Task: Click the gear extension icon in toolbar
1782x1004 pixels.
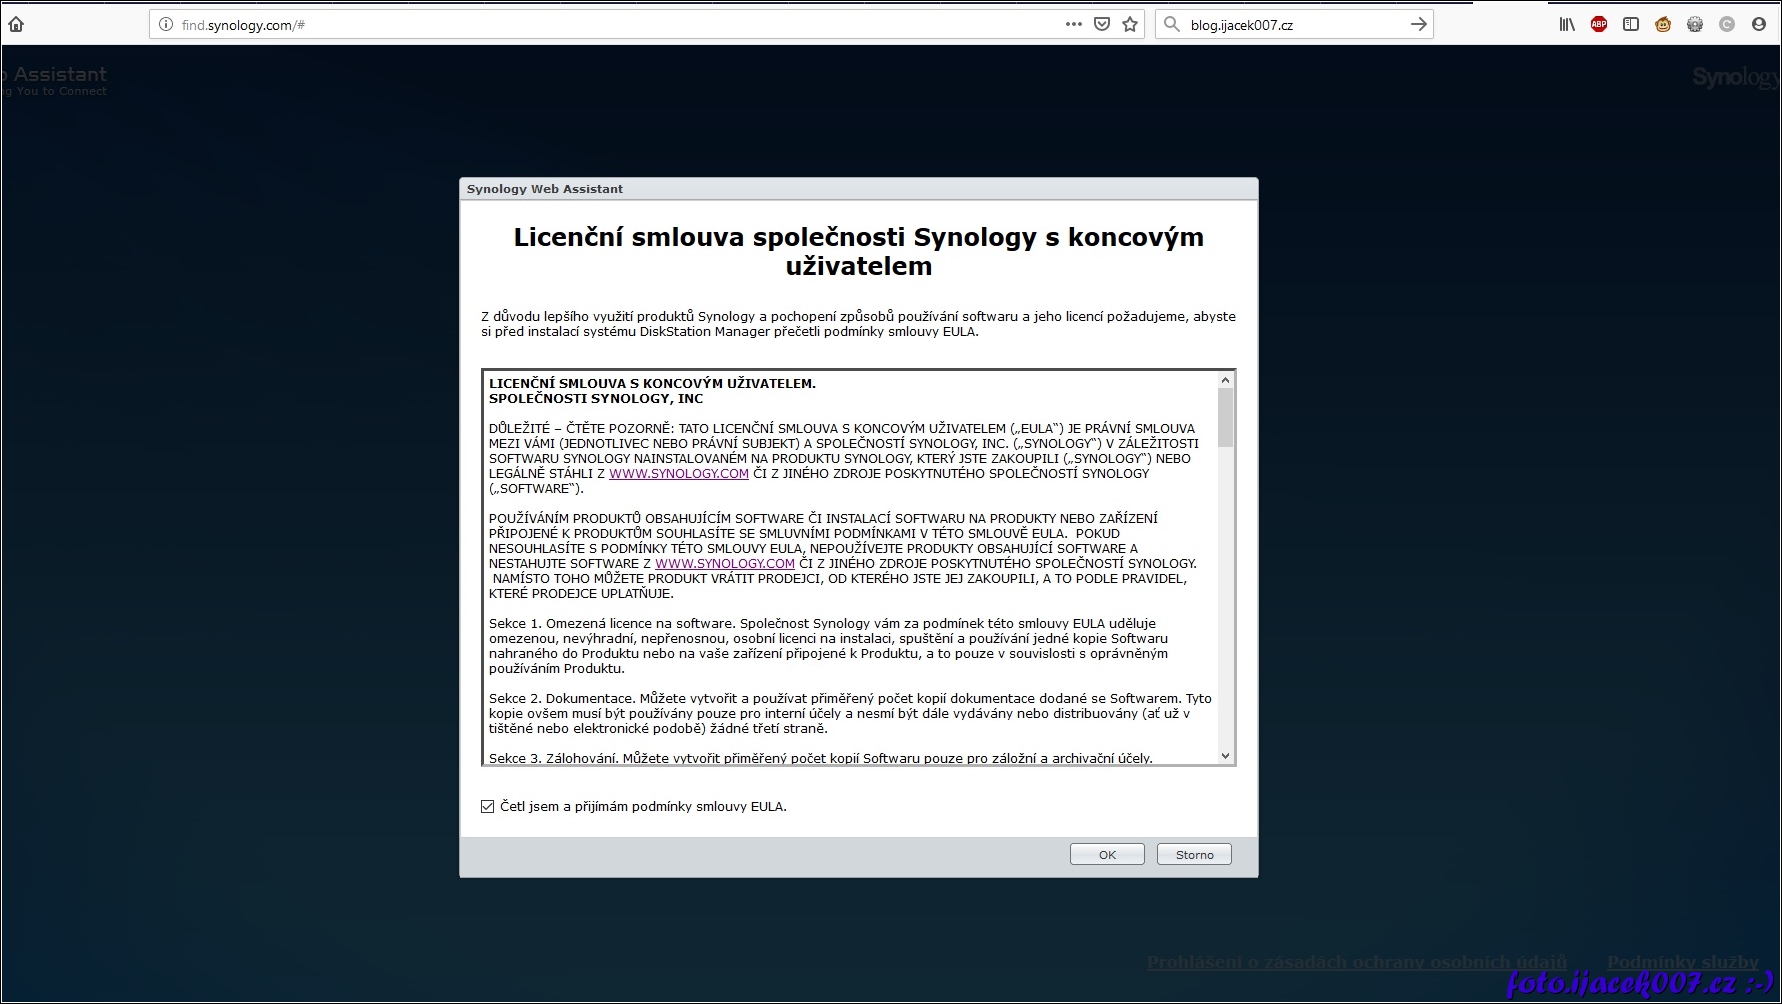Action: [1695, 25]
